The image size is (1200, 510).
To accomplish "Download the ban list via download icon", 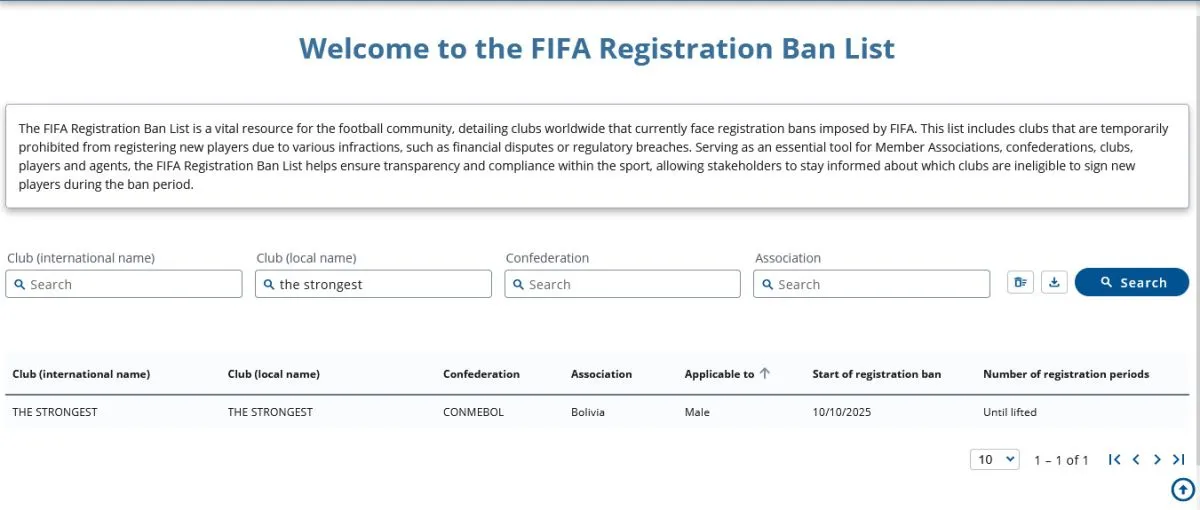I will pyautogui.click(x=1054, y=283).
